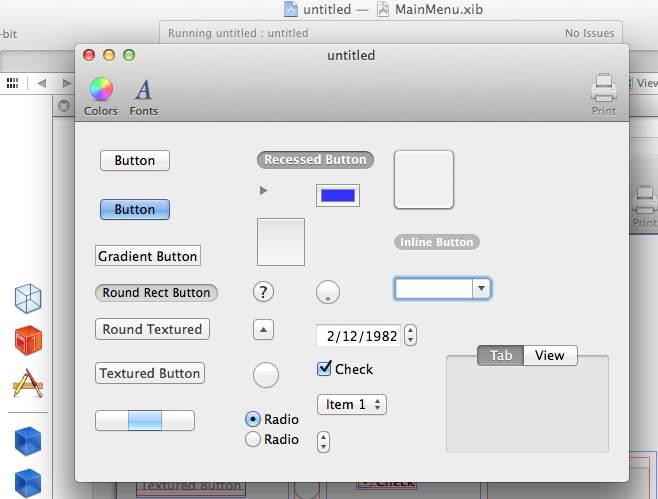
Task: Toggle the Check checkbox
Action: click(x=324, y=369)
